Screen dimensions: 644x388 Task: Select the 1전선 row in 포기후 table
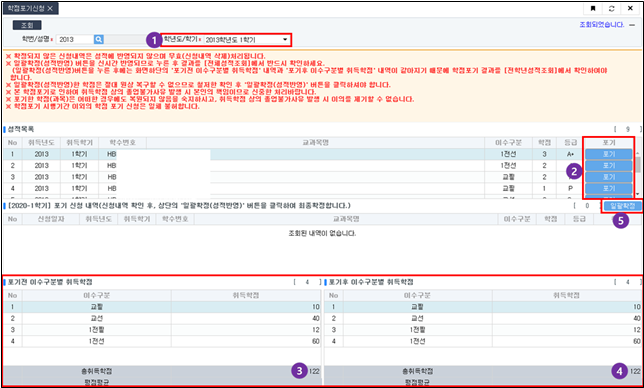[483, 341]
